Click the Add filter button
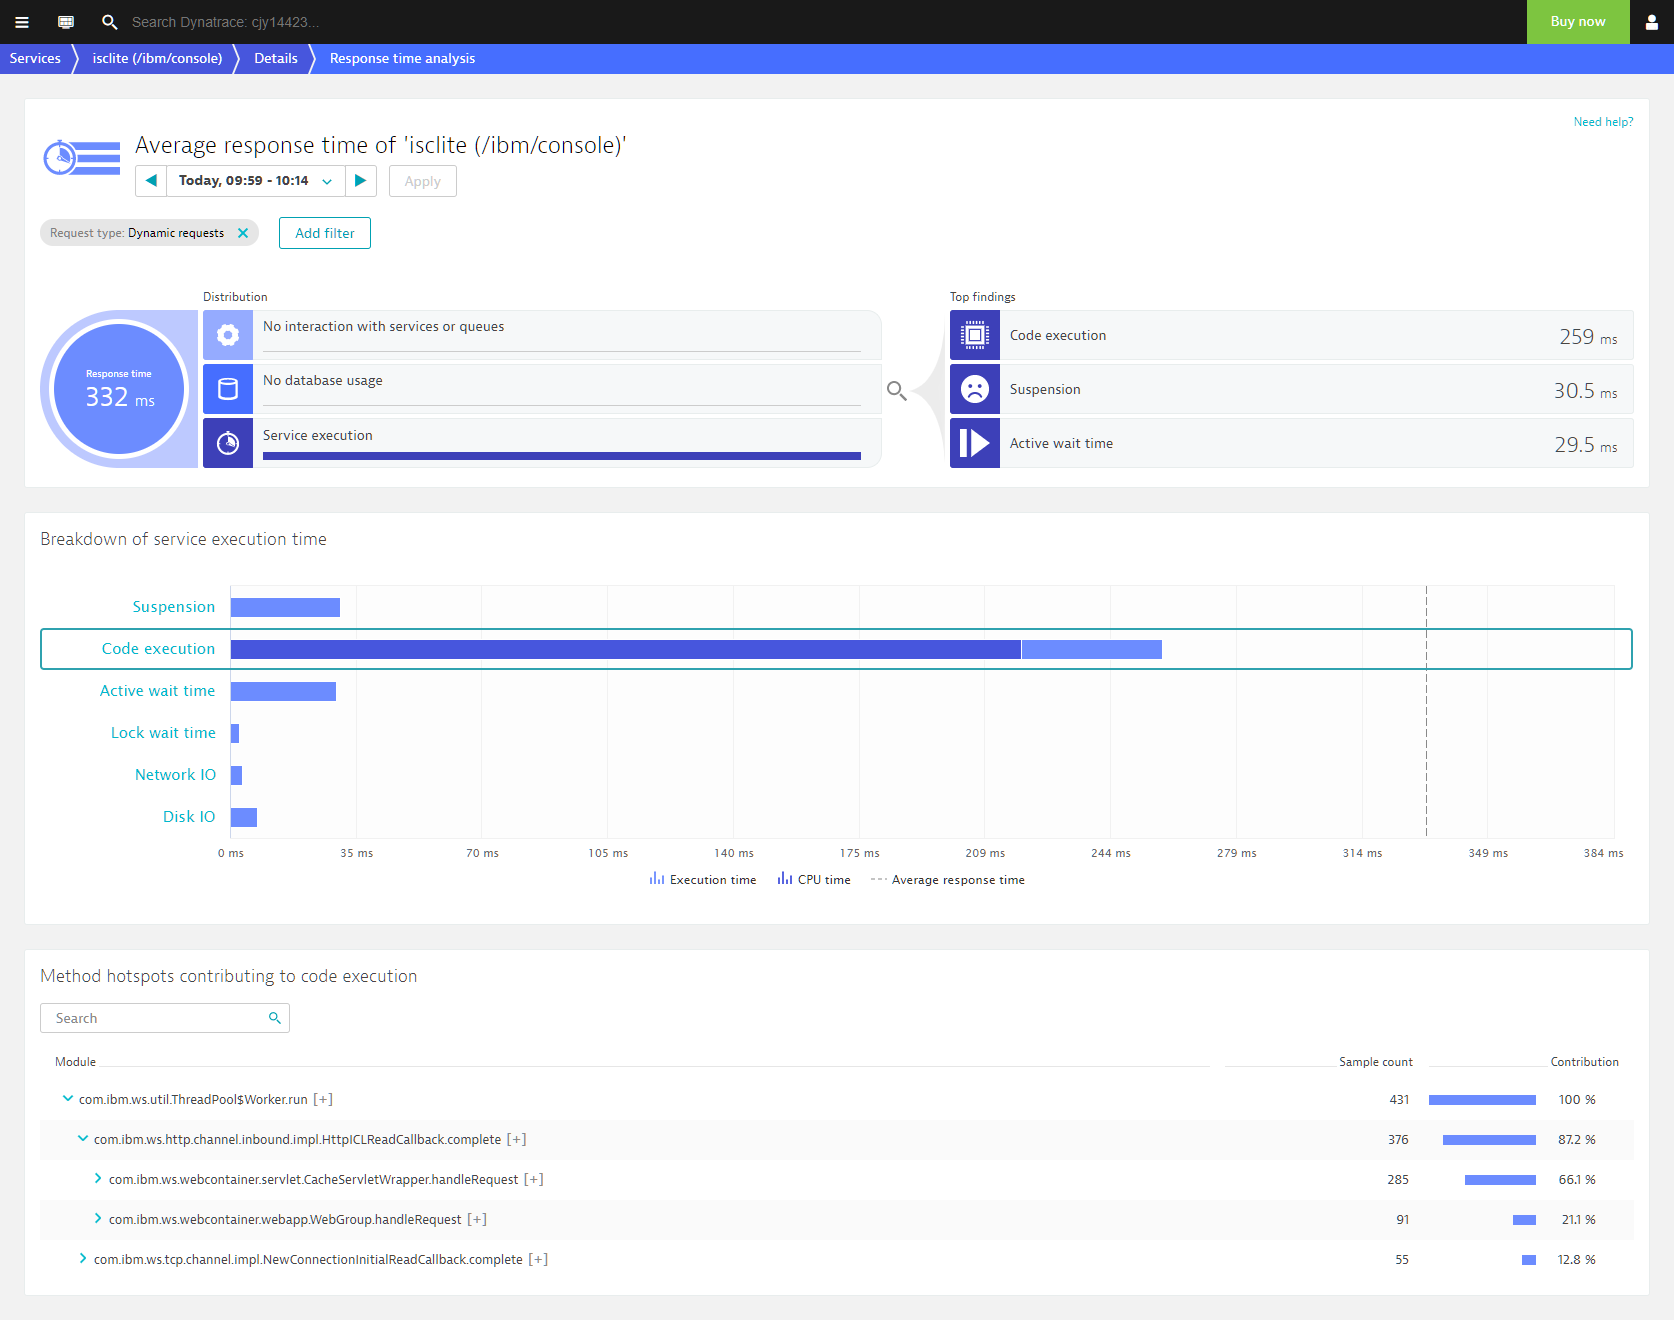Screen dimensions: 1674x1320 [325, 233]
